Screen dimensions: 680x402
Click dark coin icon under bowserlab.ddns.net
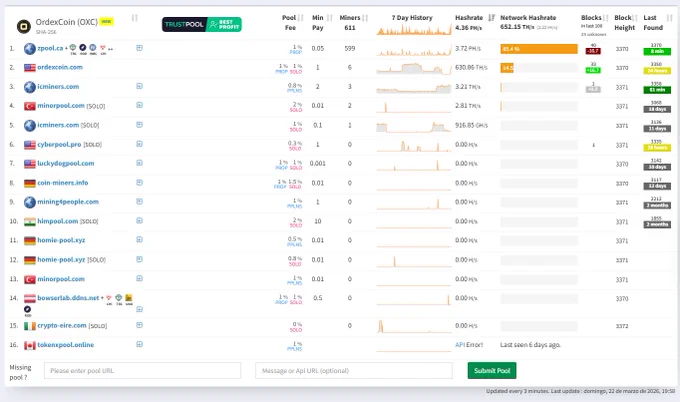pyautogui.click(x=27, y=309)
